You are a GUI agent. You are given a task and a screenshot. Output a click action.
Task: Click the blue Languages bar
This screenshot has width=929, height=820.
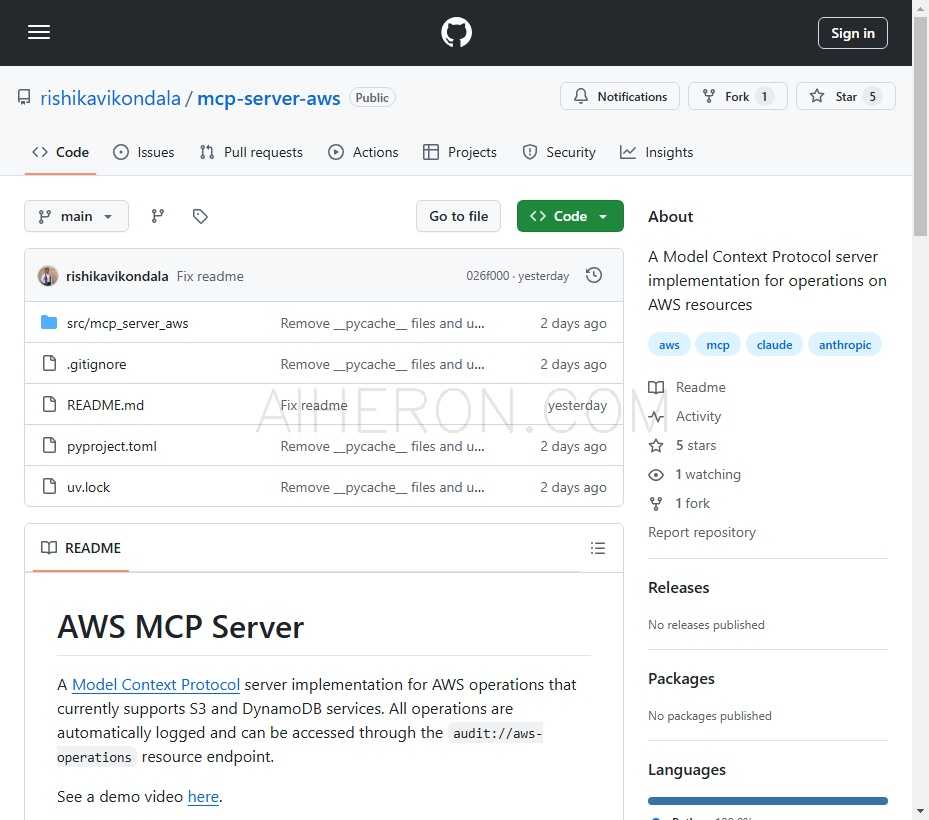768,801
